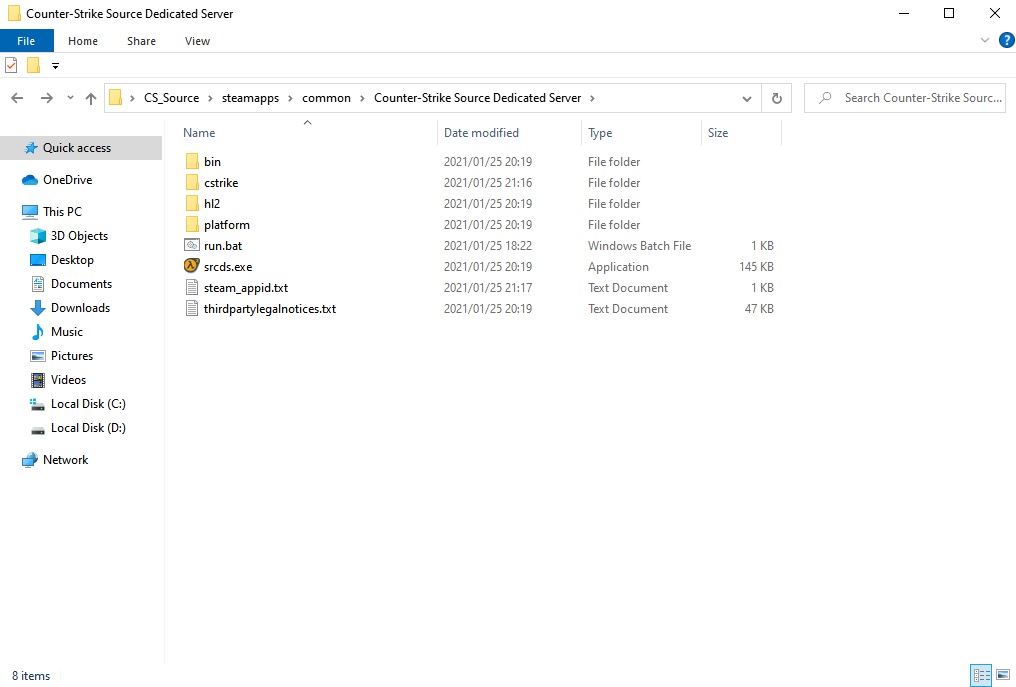Click the srcds.exe Half-Life lambda icon
The image size is (1016, 687).
[192, 266]
